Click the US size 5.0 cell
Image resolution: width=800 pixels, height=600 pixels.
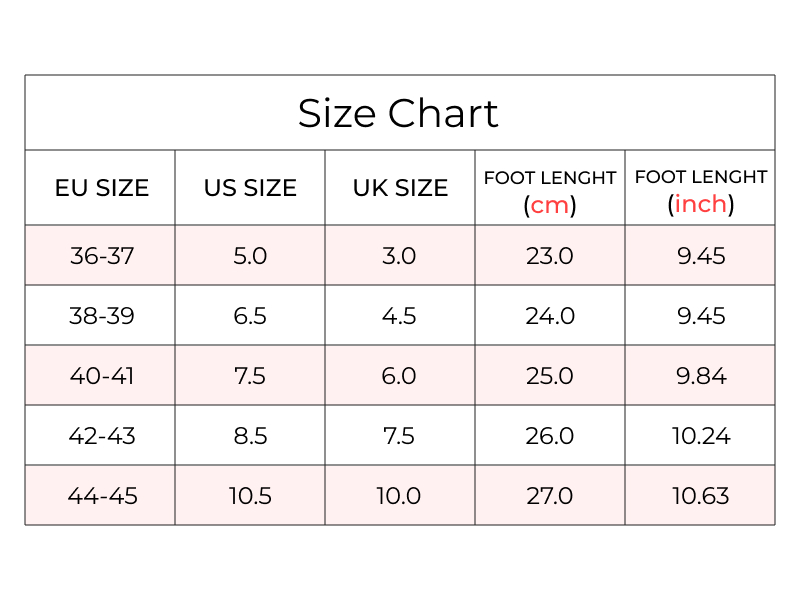[250, 256]
